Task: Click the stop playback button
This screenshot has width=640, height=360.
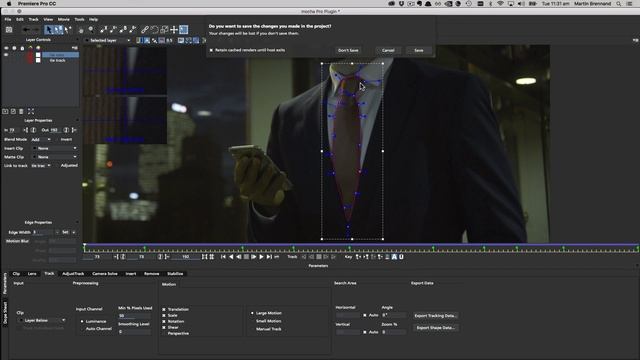Action: coord(246,257)
